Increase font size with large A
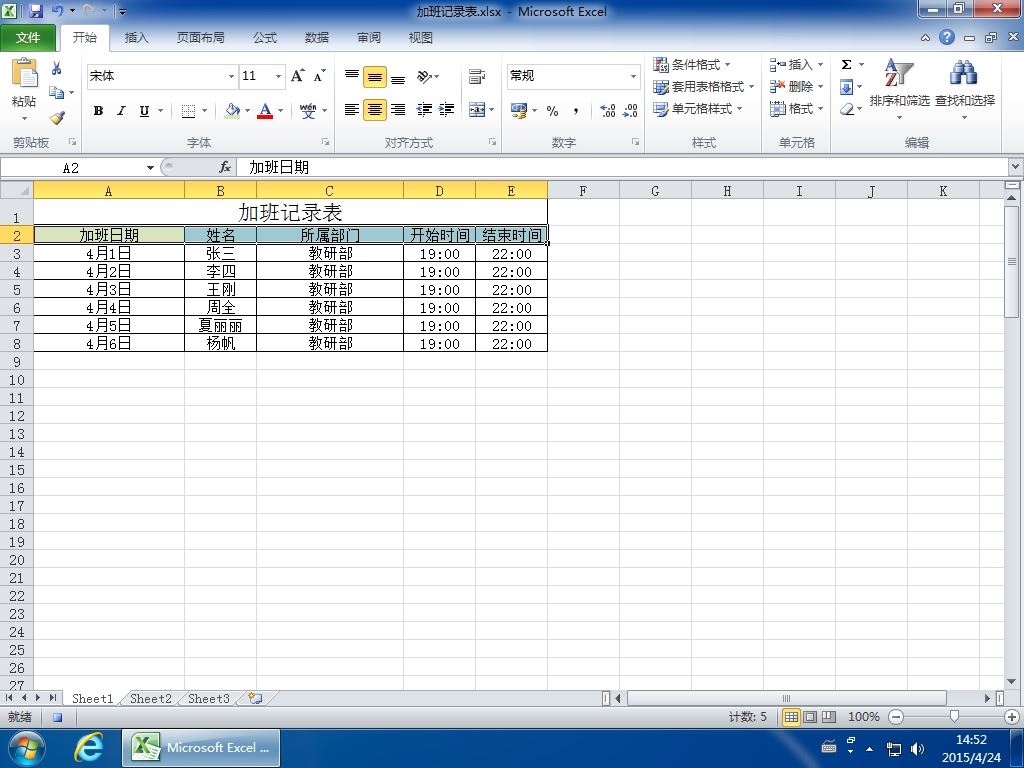Viewport: 1024px width, 768px height. (x=297, y=76)
